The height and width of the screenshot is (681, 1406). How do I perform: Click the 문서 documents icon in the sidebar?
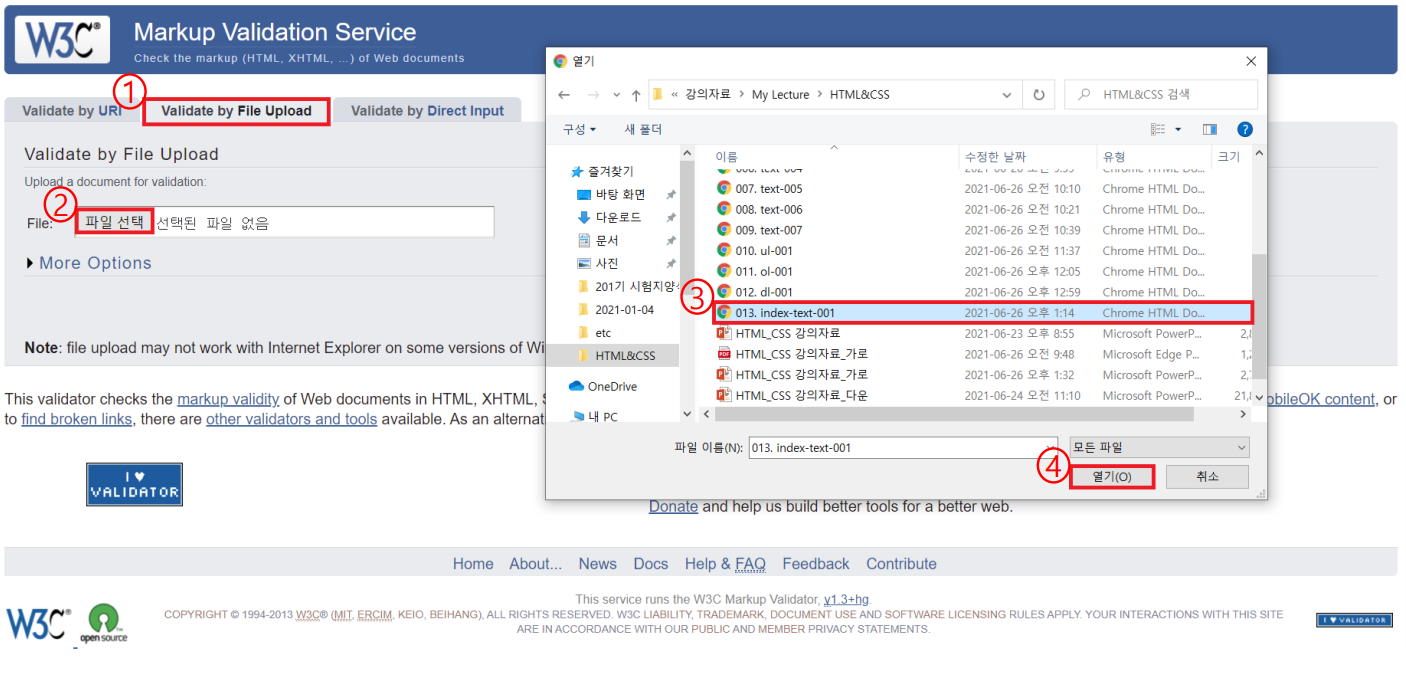[584, 240]
